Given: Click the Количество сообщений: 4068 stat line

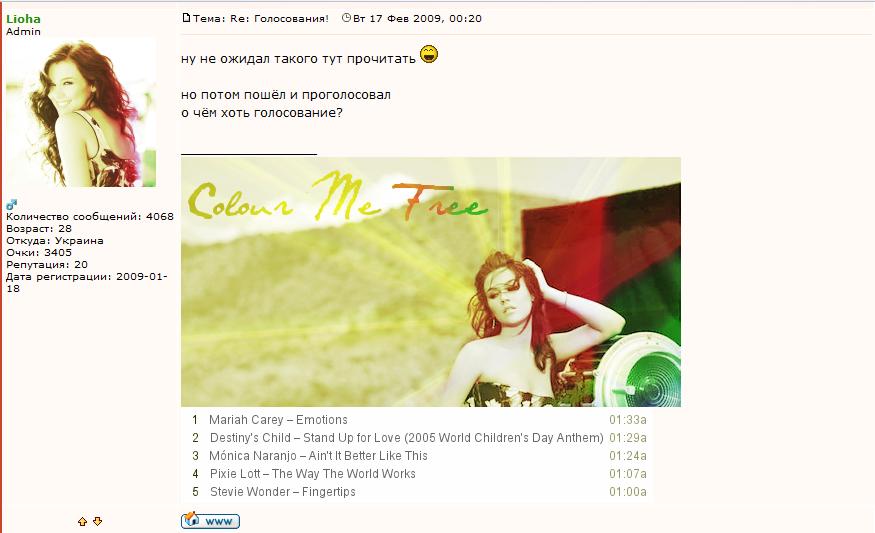Looking at the screenshot, I should (x=90, y=217).
